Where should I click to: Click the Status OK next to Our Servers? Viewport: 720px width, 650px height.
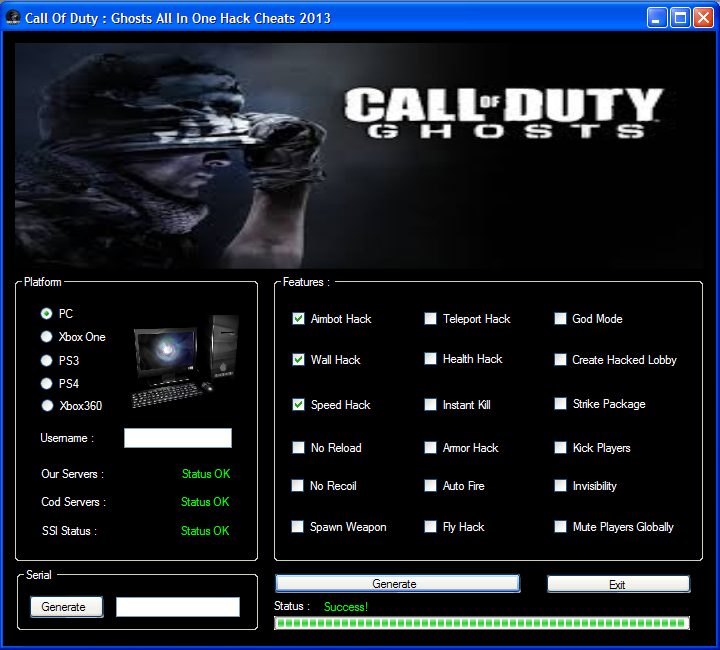(x=206, y=474)
